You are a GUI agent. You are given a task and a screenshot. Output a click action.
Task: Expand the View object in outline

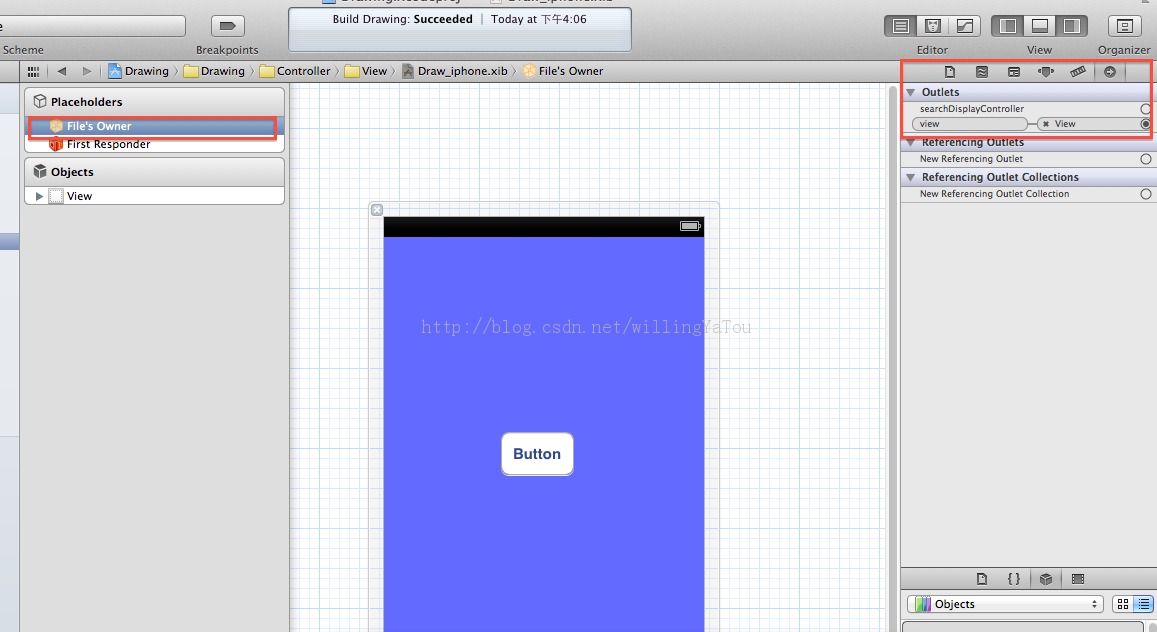coord(39,197)
